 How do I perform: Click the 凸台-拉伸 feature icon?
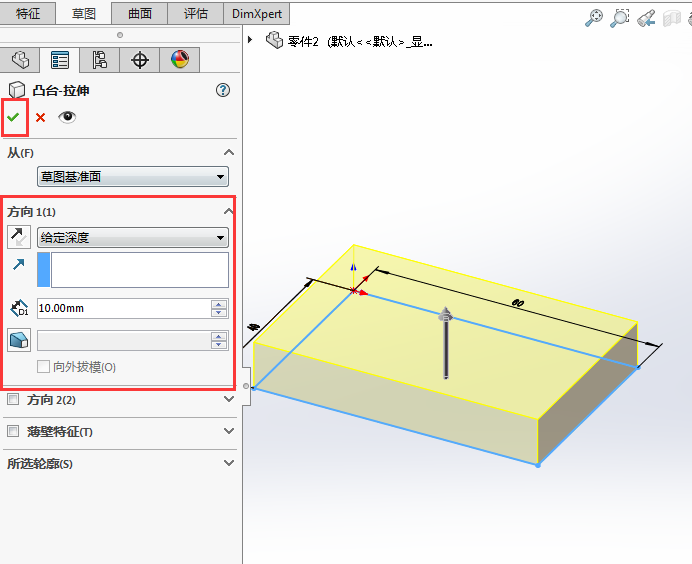point(17,90)
